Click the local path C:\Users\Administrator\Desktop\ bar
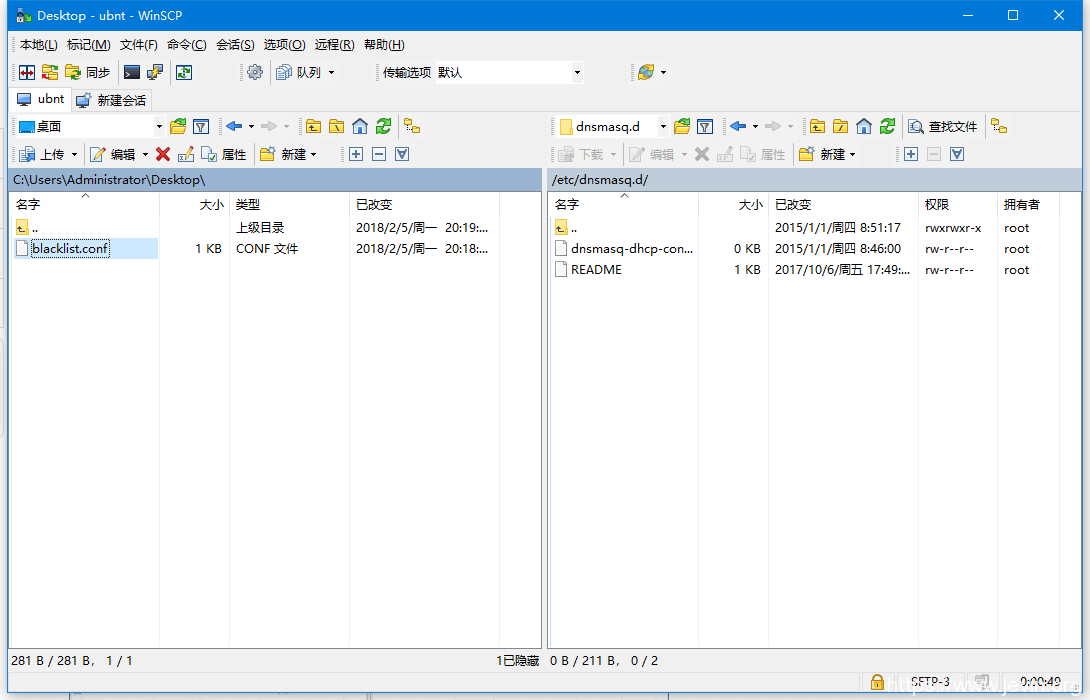The height and width of the screenshot is (700, 1090). click(x=275, y=180)
